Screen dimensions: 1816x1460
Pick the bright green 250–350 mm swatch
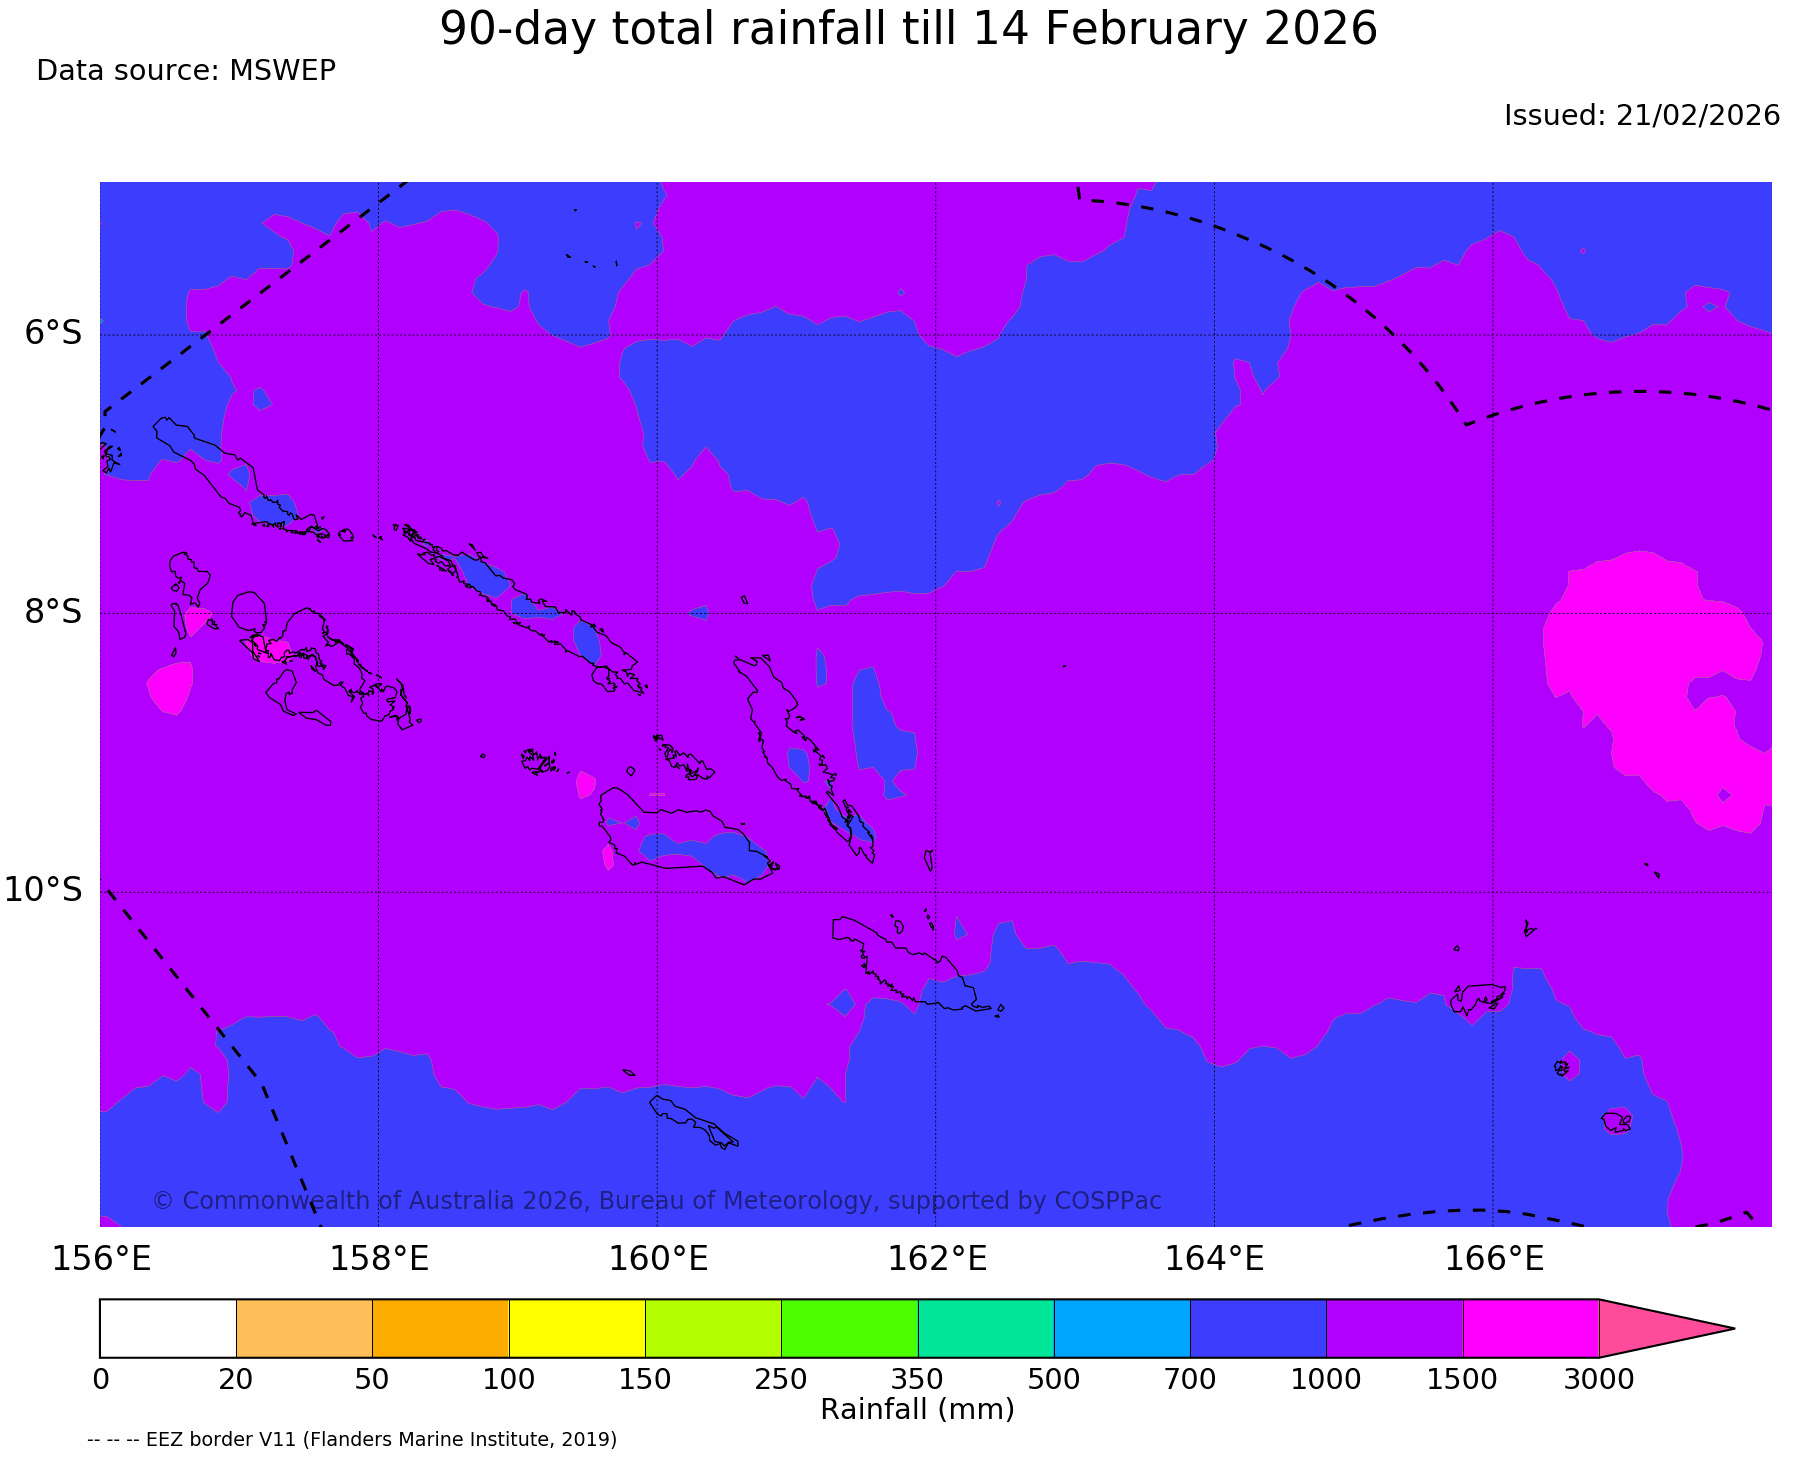(x=849, y=1328)
